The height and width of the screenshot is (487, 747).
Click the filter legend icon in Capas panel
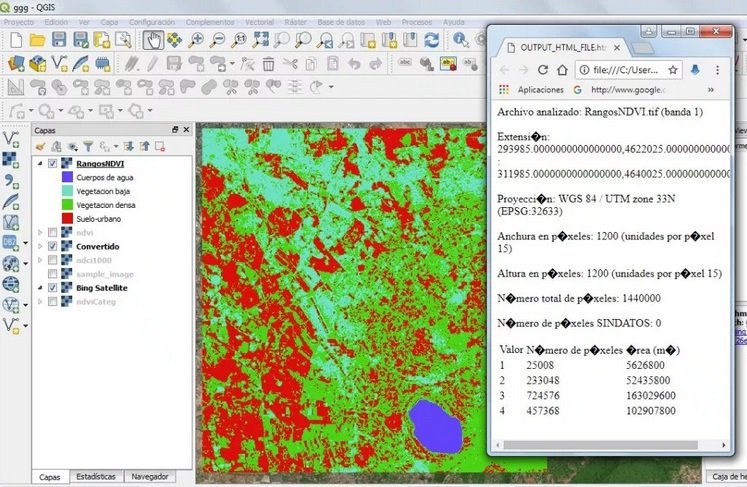(x=88, y=146)
